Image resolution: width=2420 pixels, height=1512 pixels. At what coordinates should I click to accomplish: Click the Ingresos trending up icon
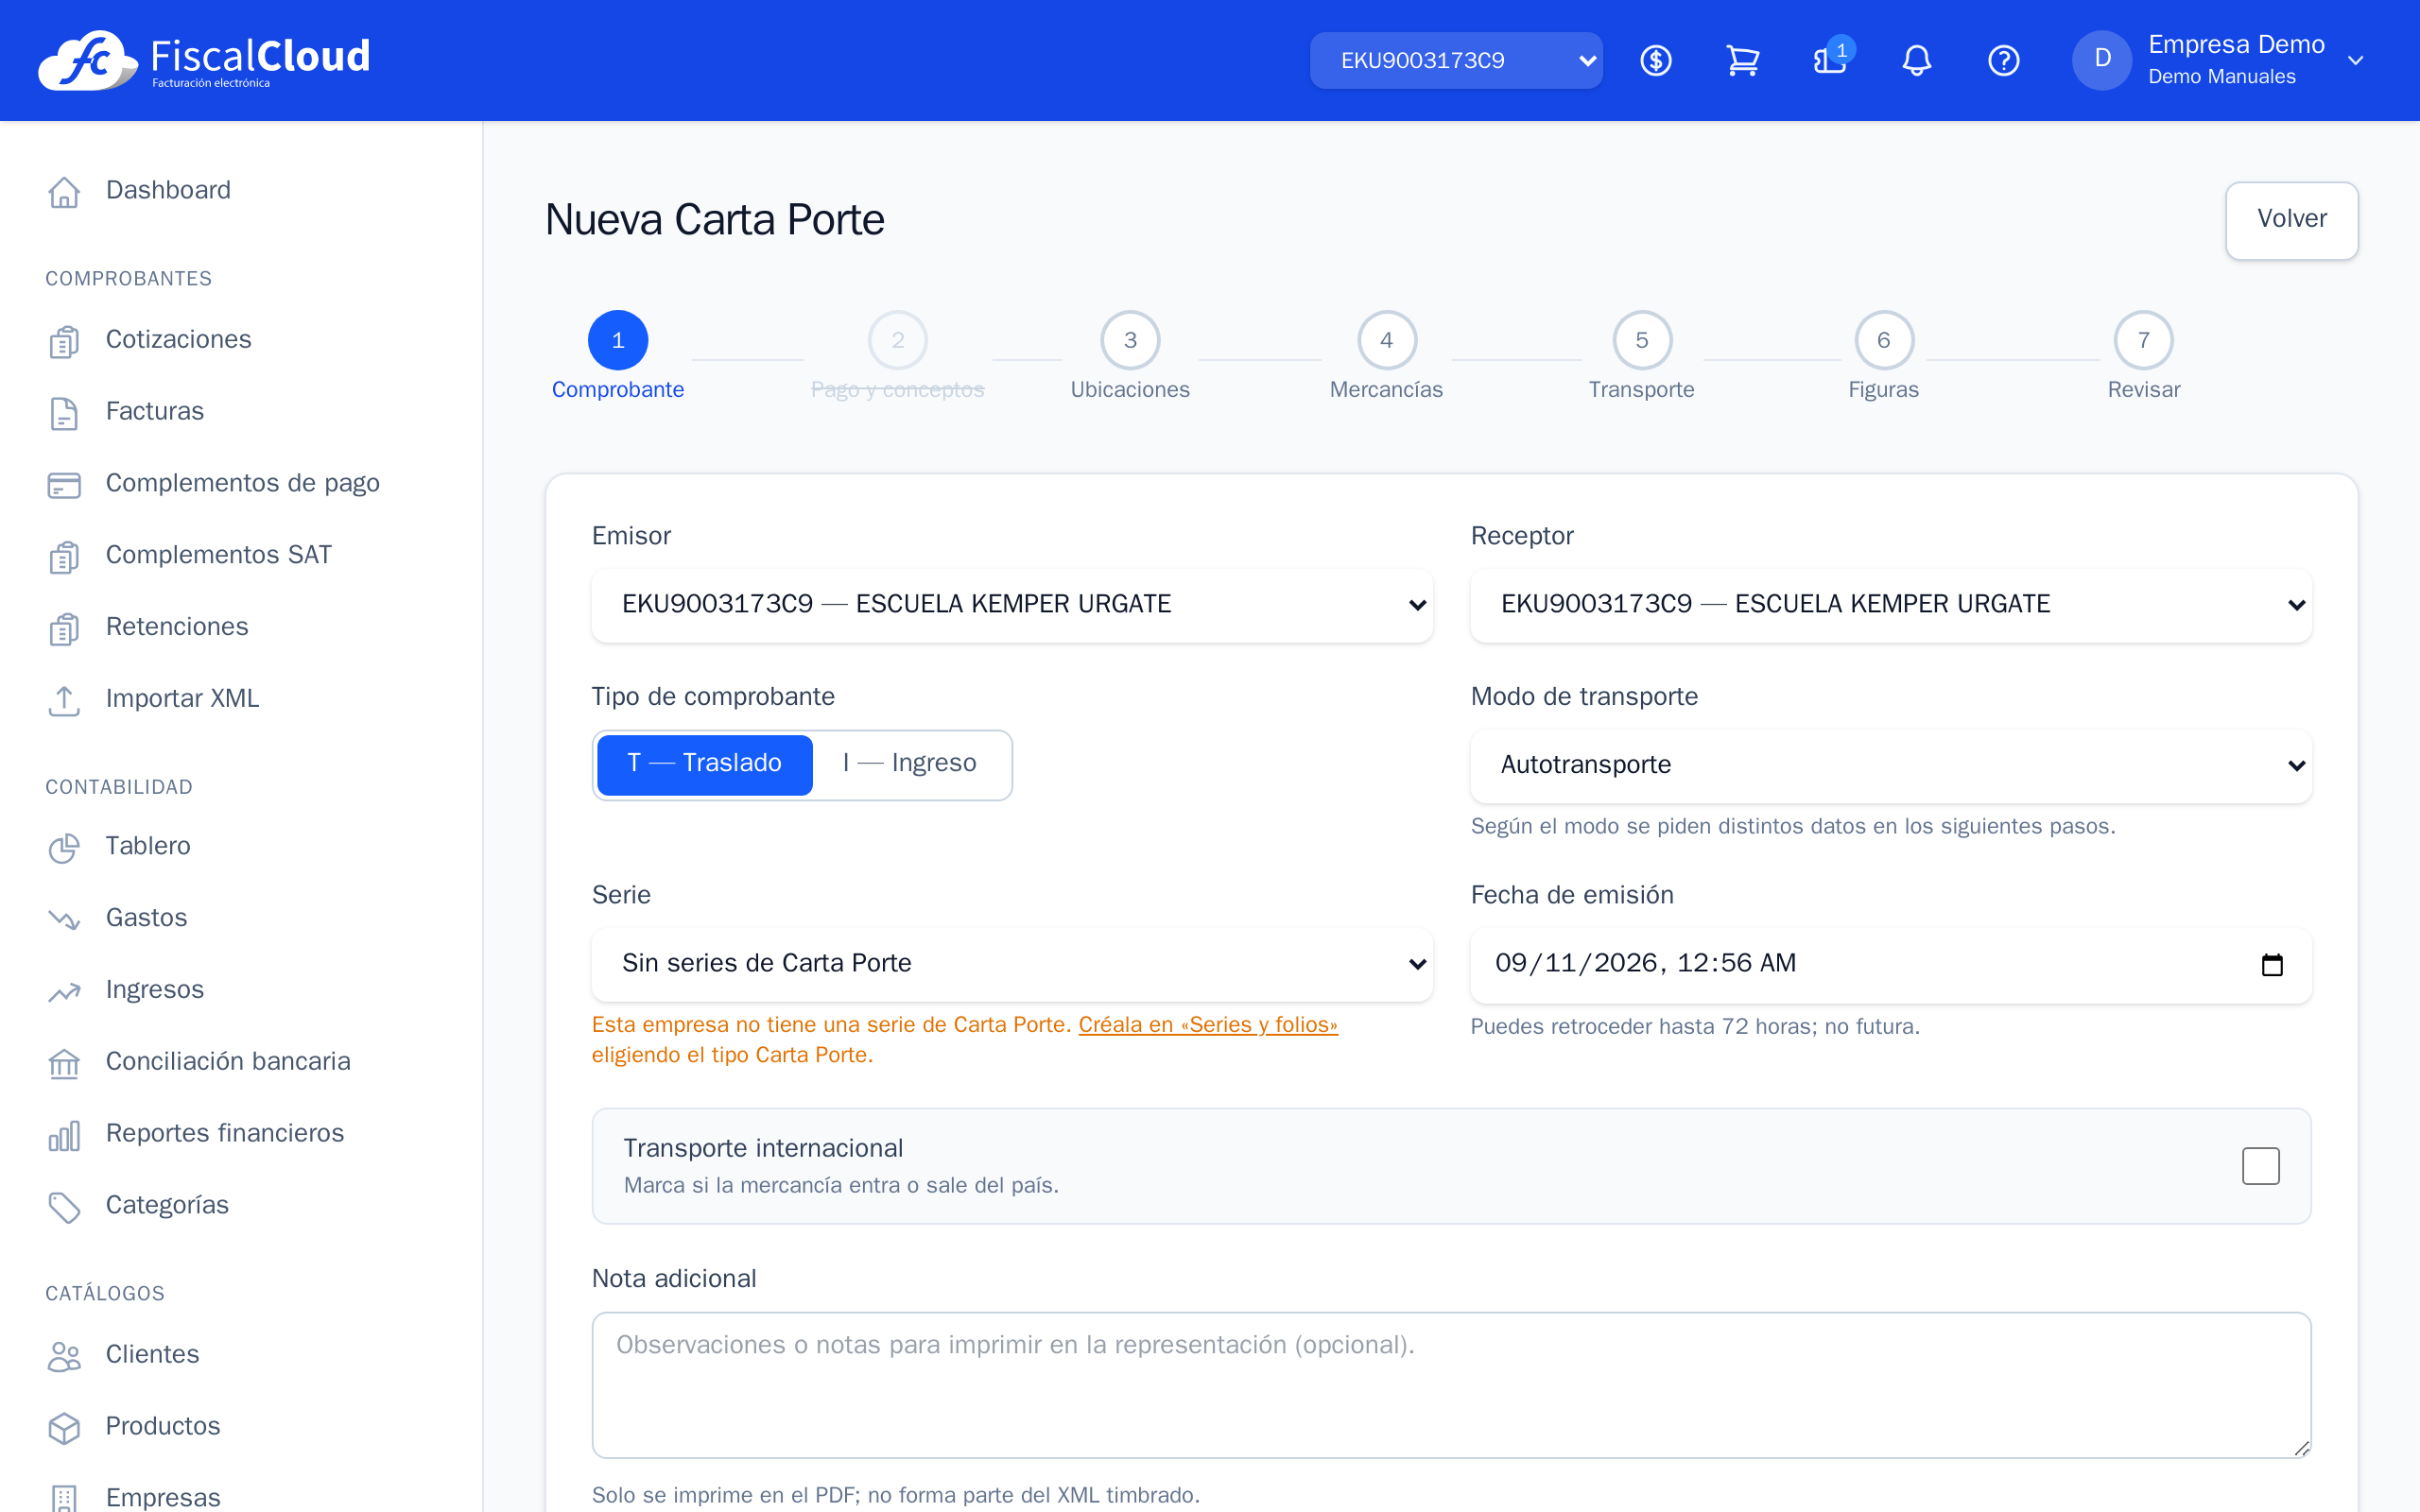point(64,990)
